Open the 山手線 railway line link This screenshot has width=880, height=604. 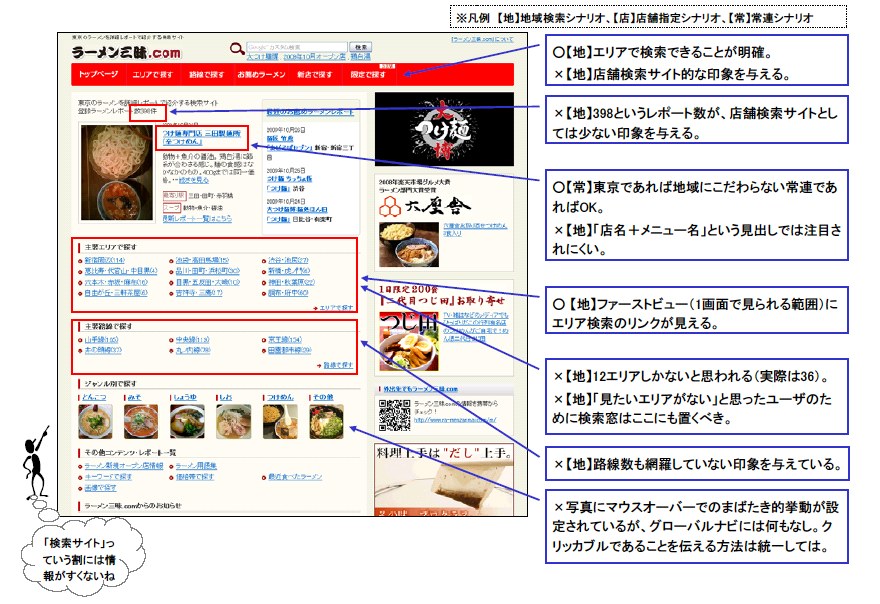click(102, 340)
